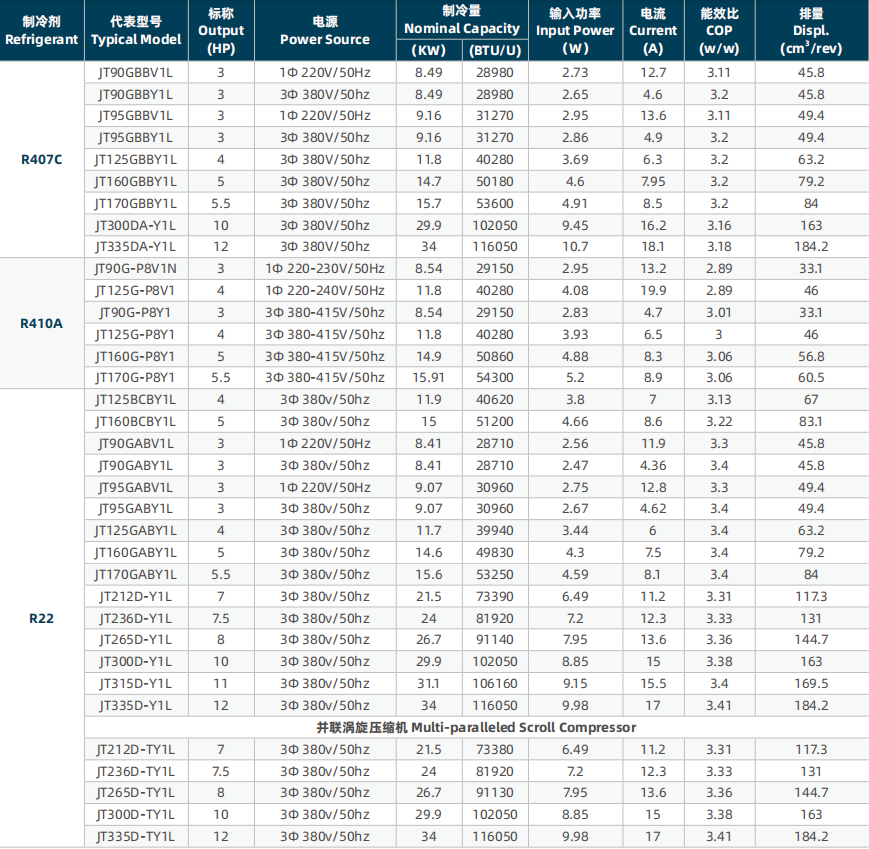The width and height of the screenshot is (869, 849).
Task: Click BTU value 106160
Action: click(x=495, y=684)
